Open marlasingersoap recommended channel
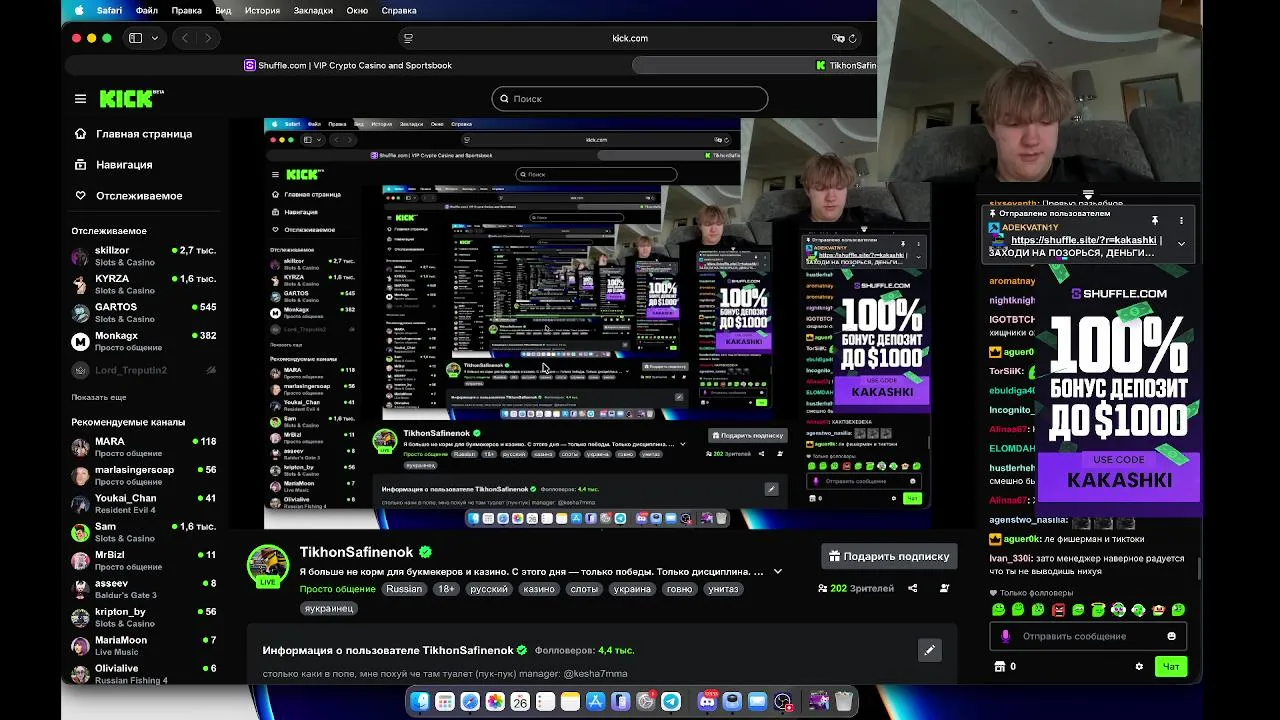This screenshot has width=1280, height=720. point(144,475)
